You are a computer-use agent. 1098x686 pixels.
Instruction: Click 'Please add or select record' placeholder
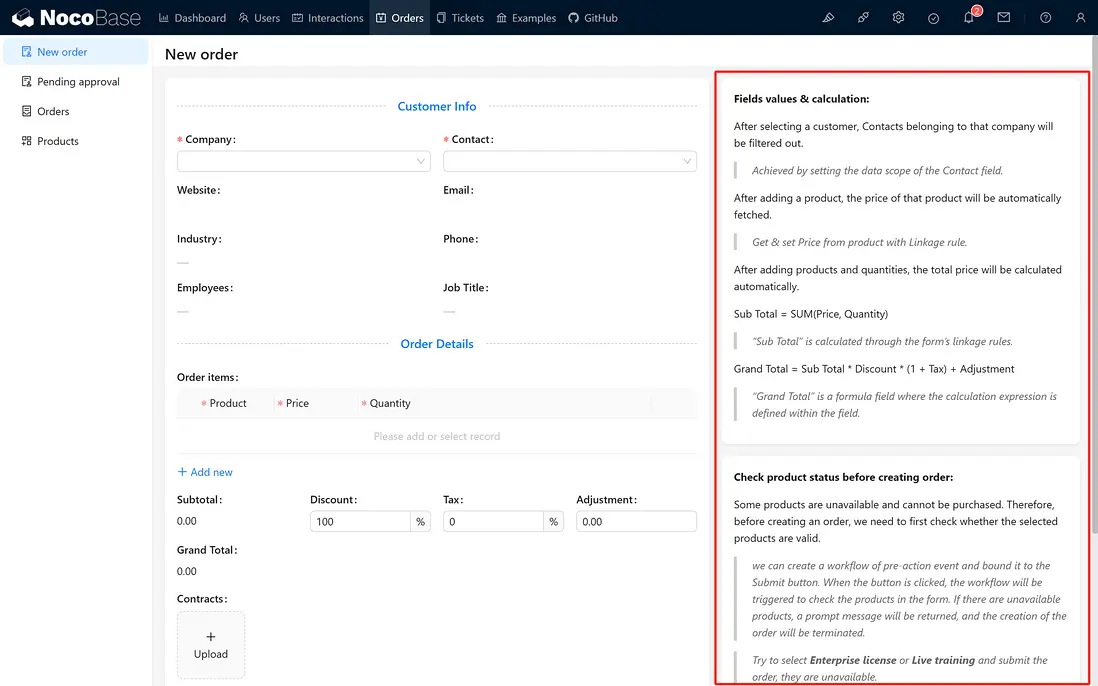tap(437, 436)
